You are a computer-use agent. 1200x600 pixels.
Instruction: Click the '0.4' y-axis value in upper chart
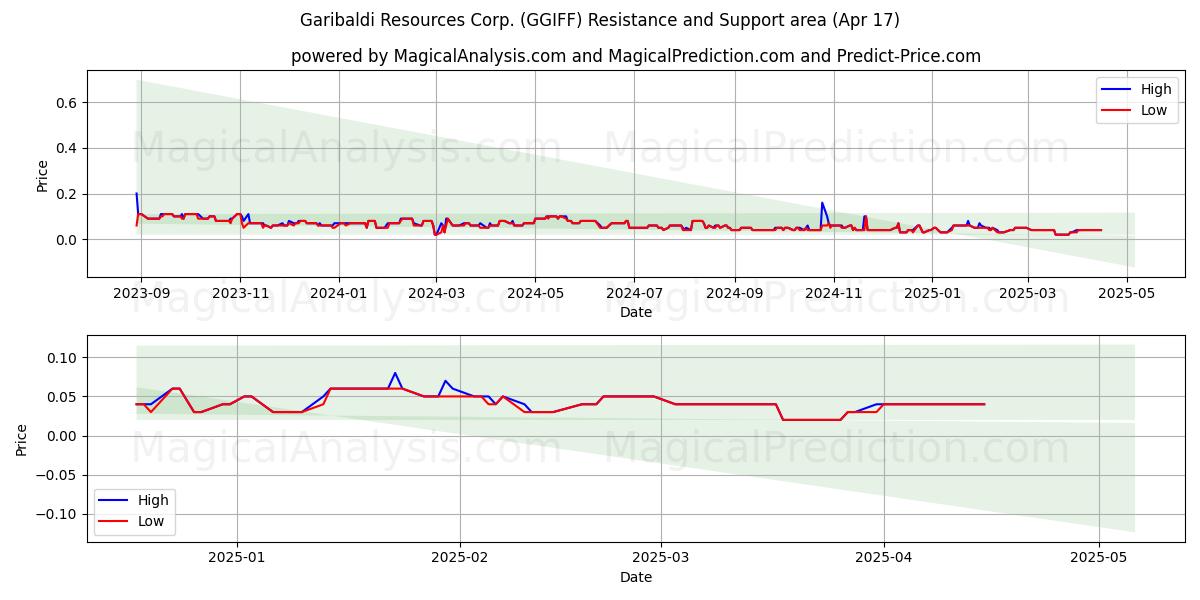(x=68, y=148)
